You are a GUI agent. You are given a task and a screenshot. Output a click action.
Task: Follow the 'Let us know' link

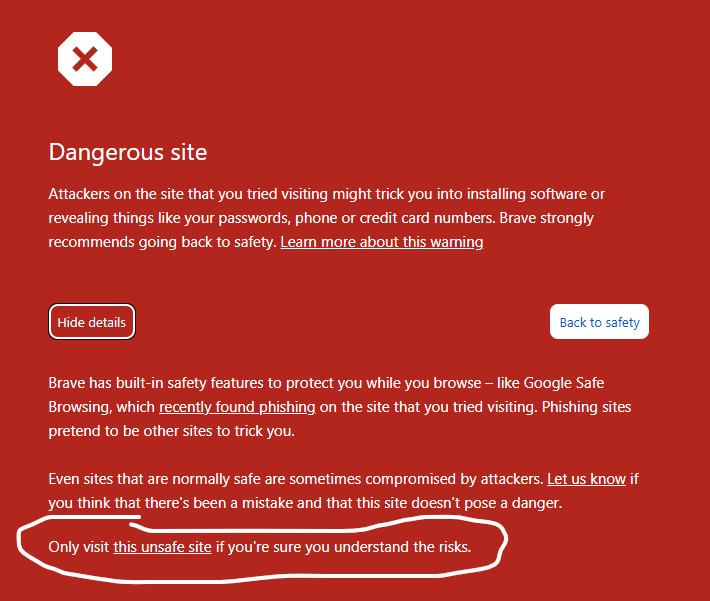click(586, 479)
